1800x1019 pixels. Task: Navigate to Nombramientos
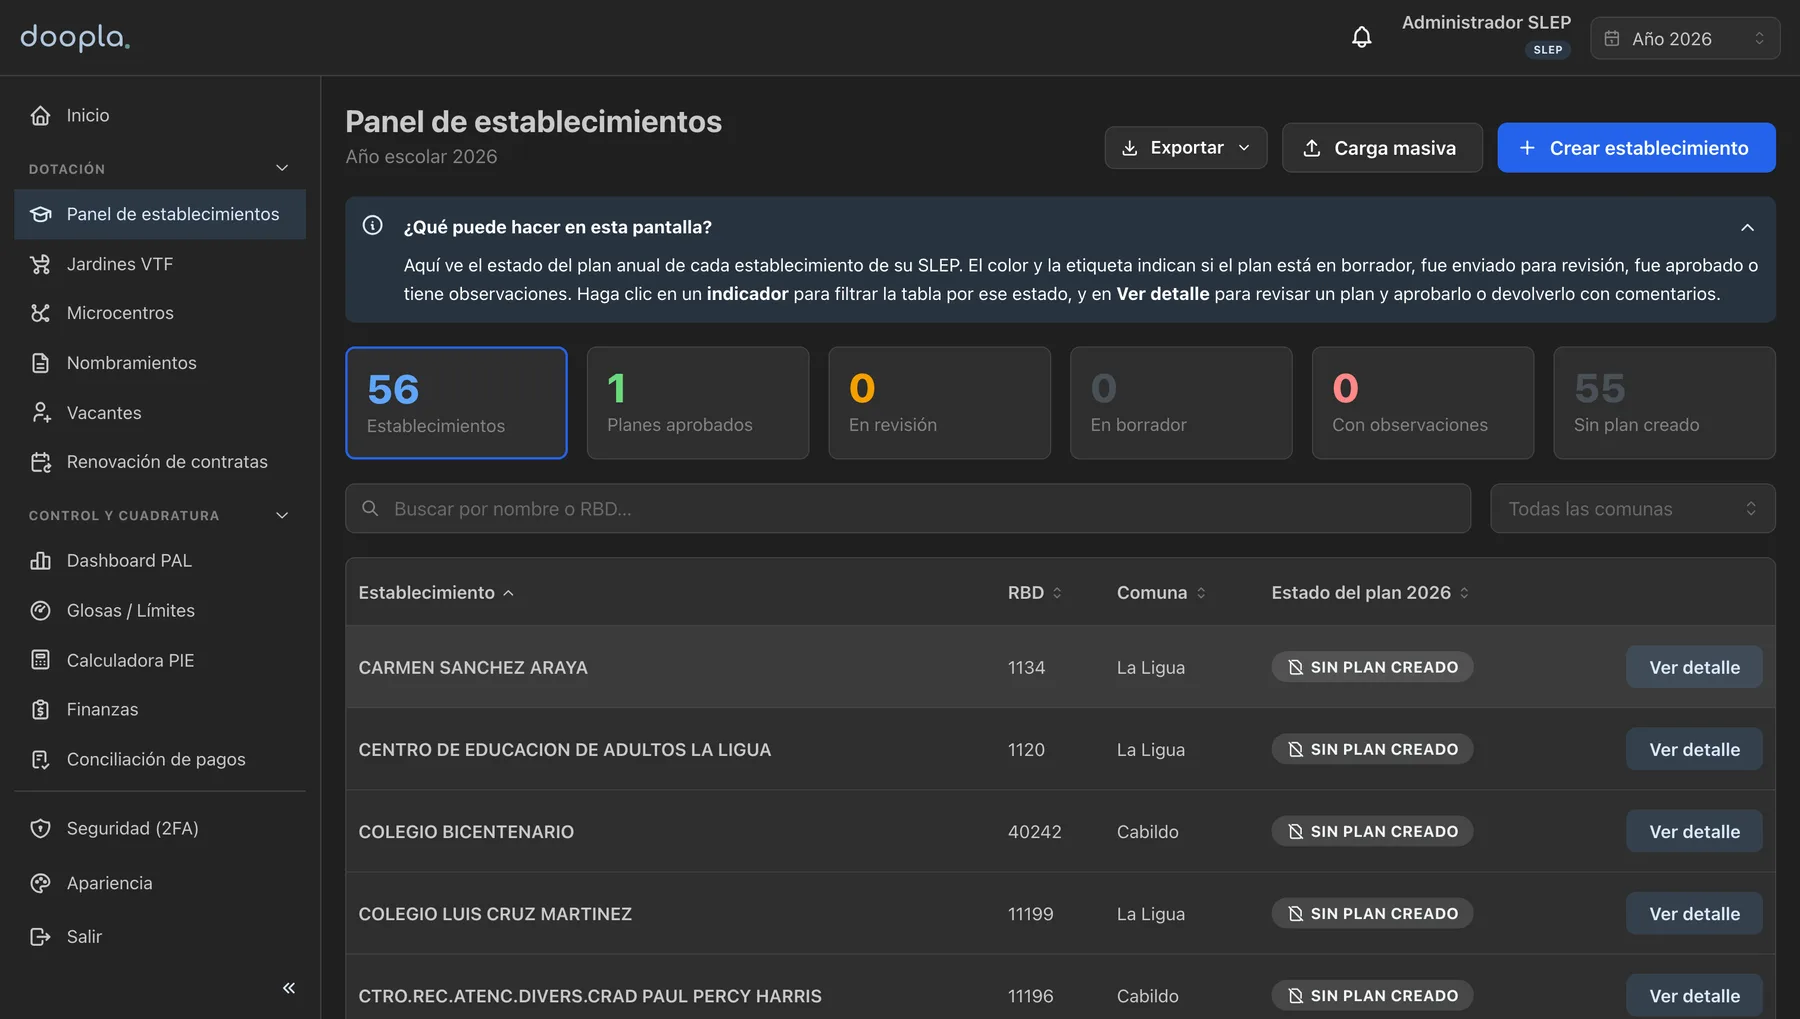(160, 363)
